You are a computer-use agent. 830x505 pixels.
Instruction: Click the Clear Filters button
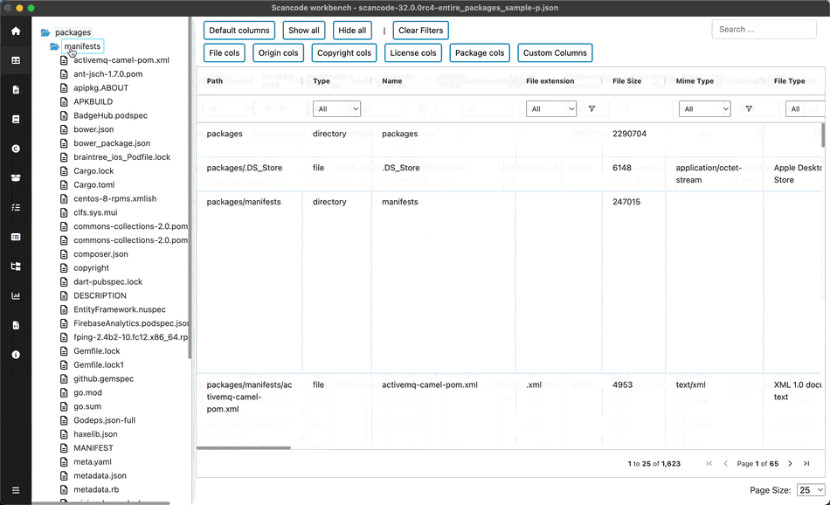click(421, 30)
